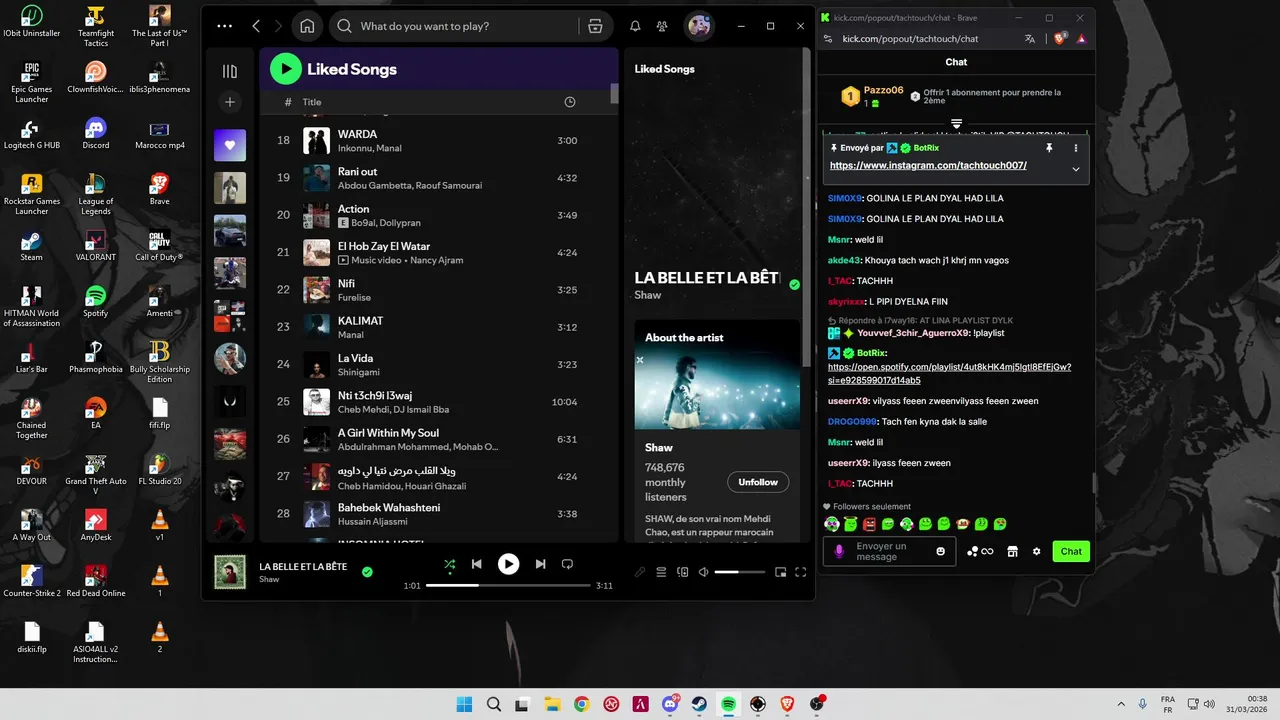
Task: Click the Instagram tachtouch007 link in chat
Action: [x=928, y=165]
